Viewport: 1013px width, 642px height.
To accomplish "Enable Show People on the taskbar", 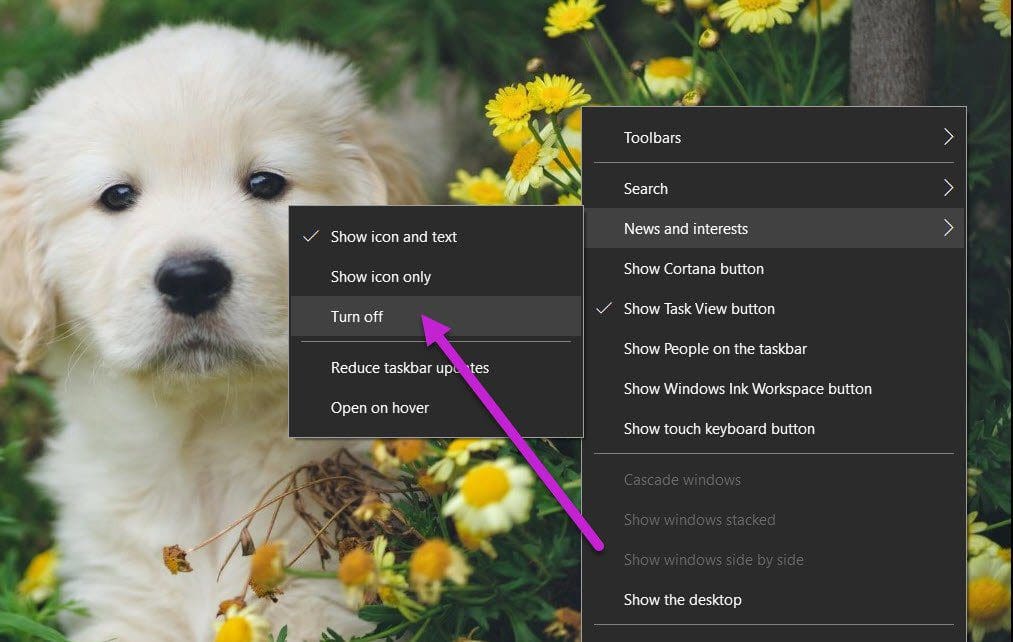I will click(774, 349).
